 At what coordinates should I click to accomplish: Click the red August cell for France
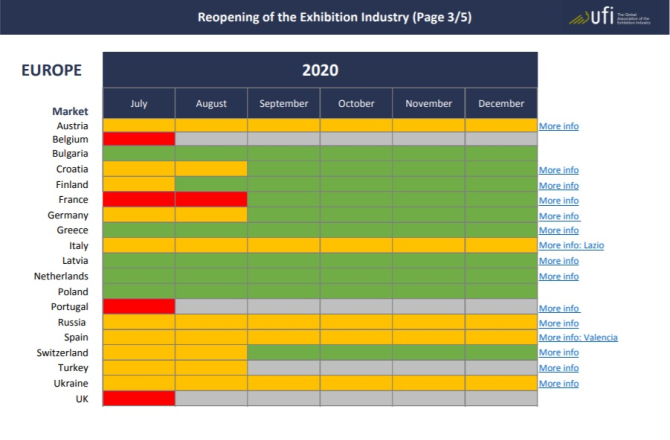tap(211, 200)
